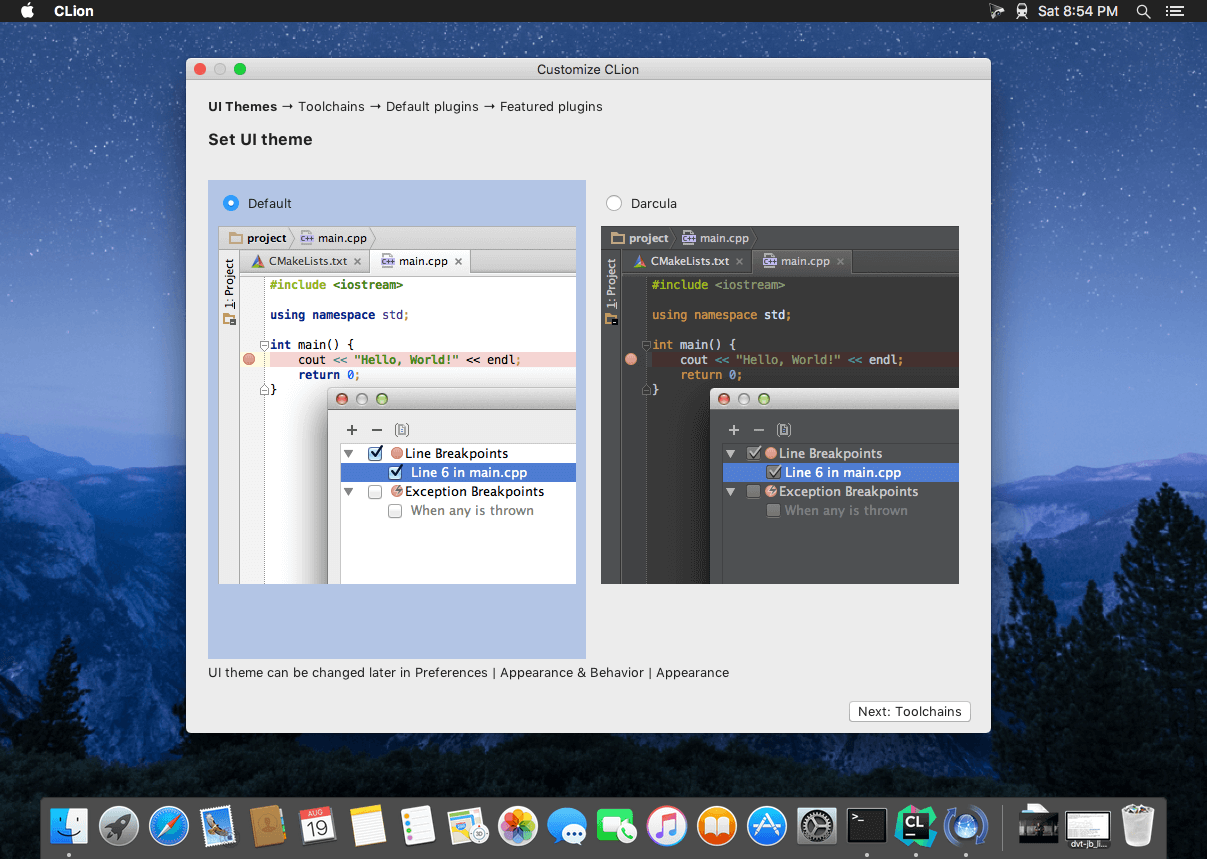Open System Preferences from the Dock
This screenshot has width=1207, height=859.
(816, 826)
